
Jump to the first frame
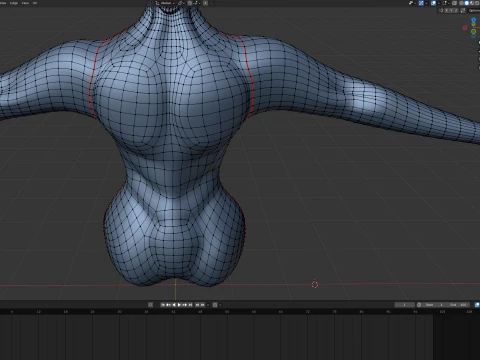163,305
